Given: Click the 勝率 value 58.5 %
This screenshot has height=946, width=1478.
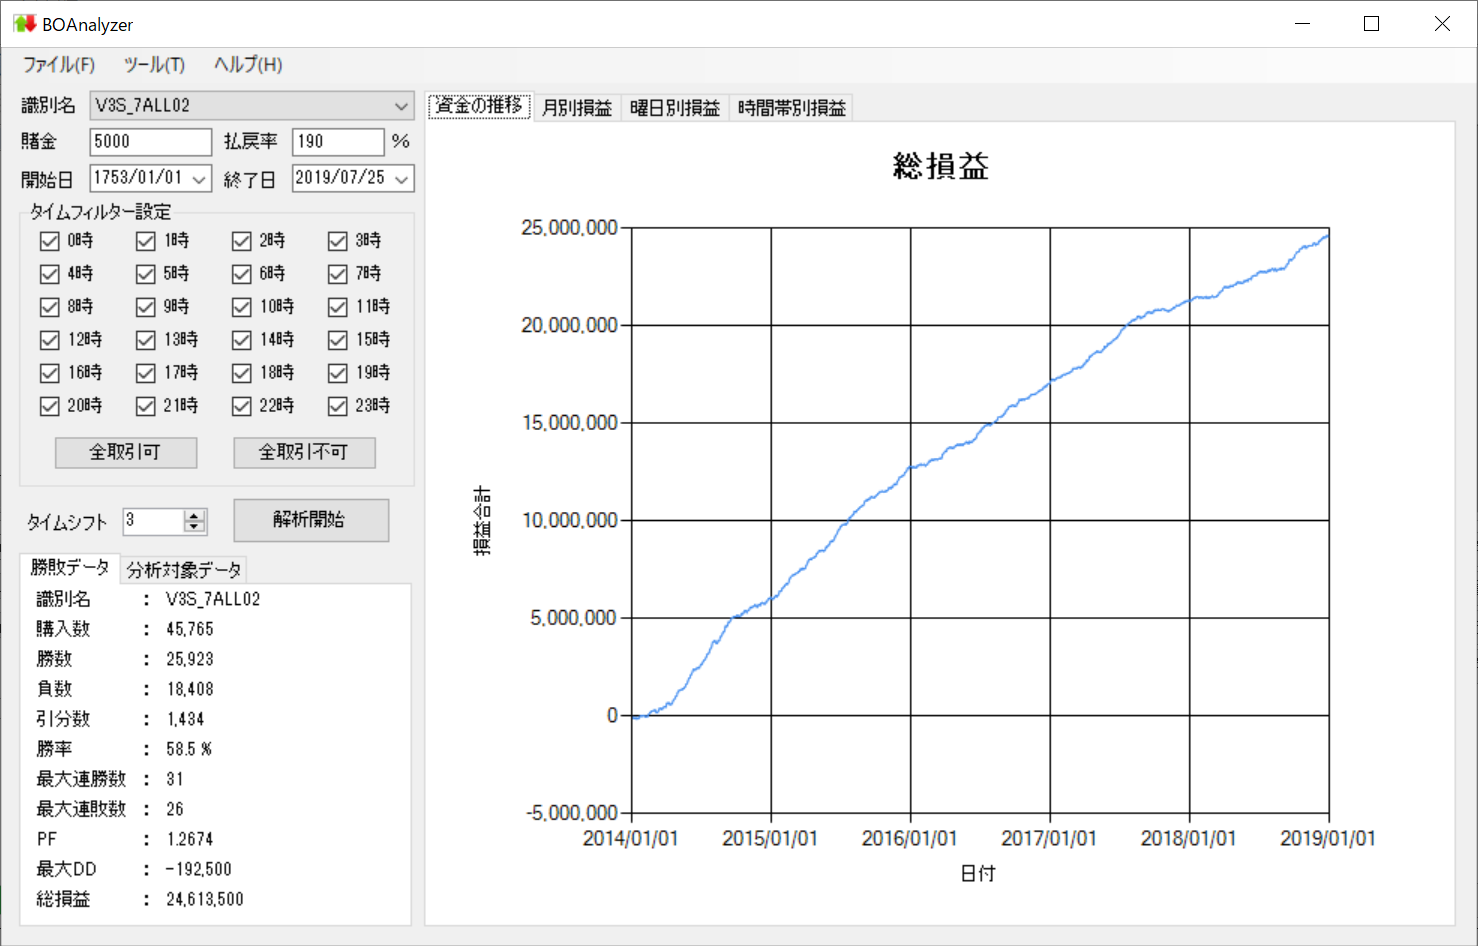Looking at the screenshot, I should (x=189, y=749).
